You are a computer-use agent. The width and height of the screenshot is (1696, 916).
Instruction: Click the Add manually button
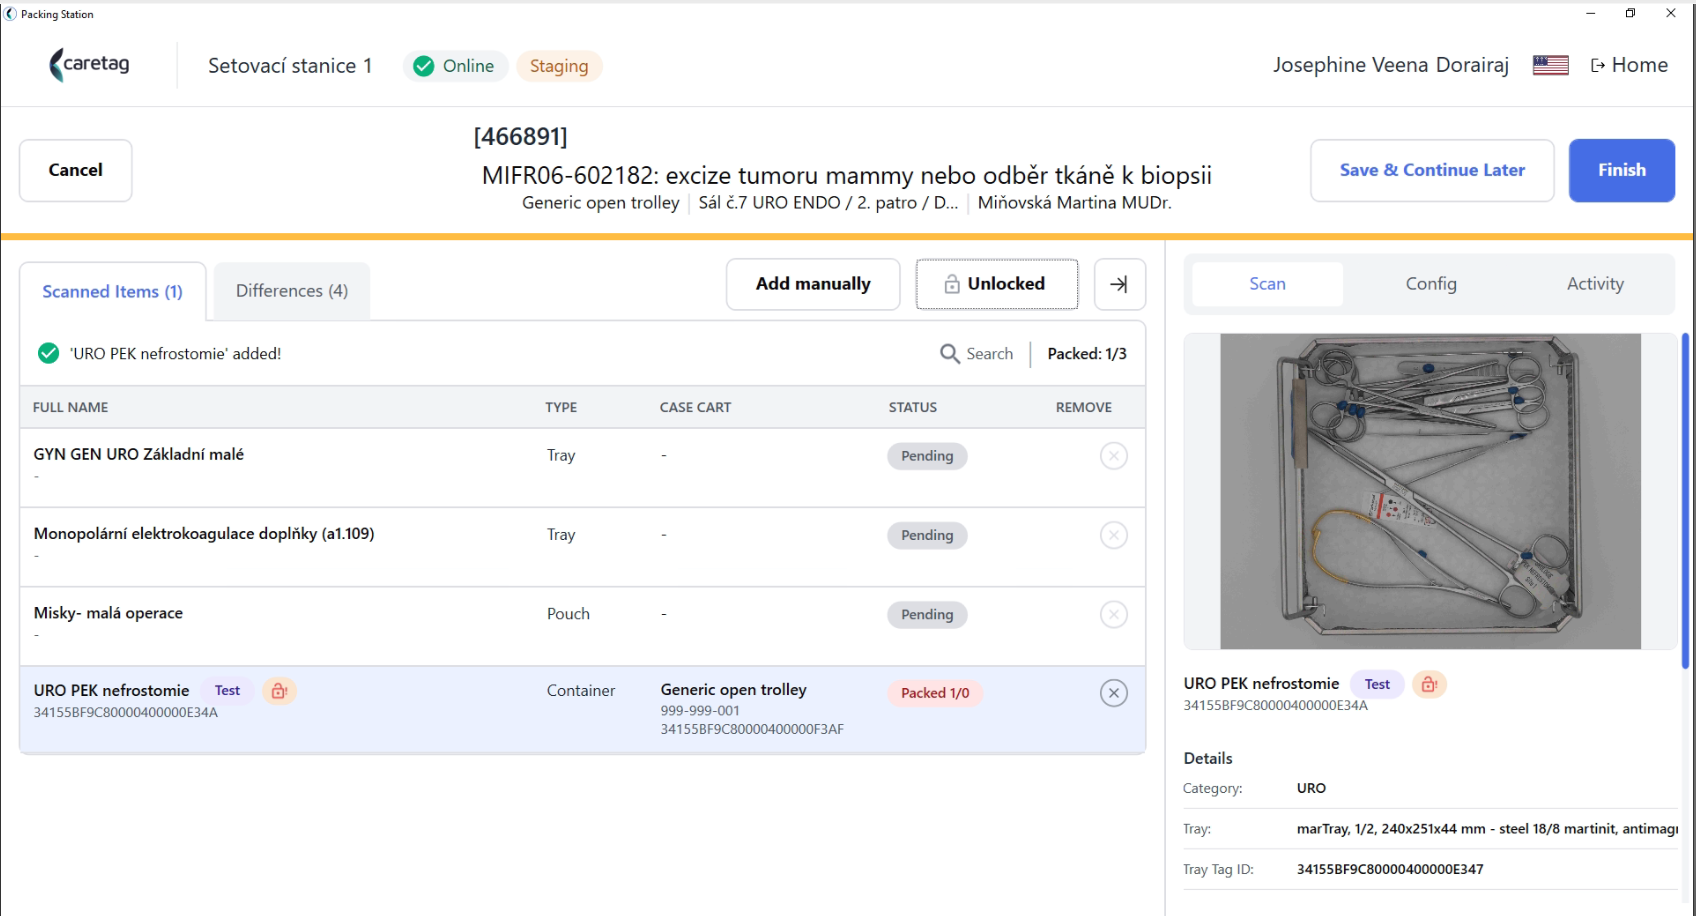click(x=813, y=285)
